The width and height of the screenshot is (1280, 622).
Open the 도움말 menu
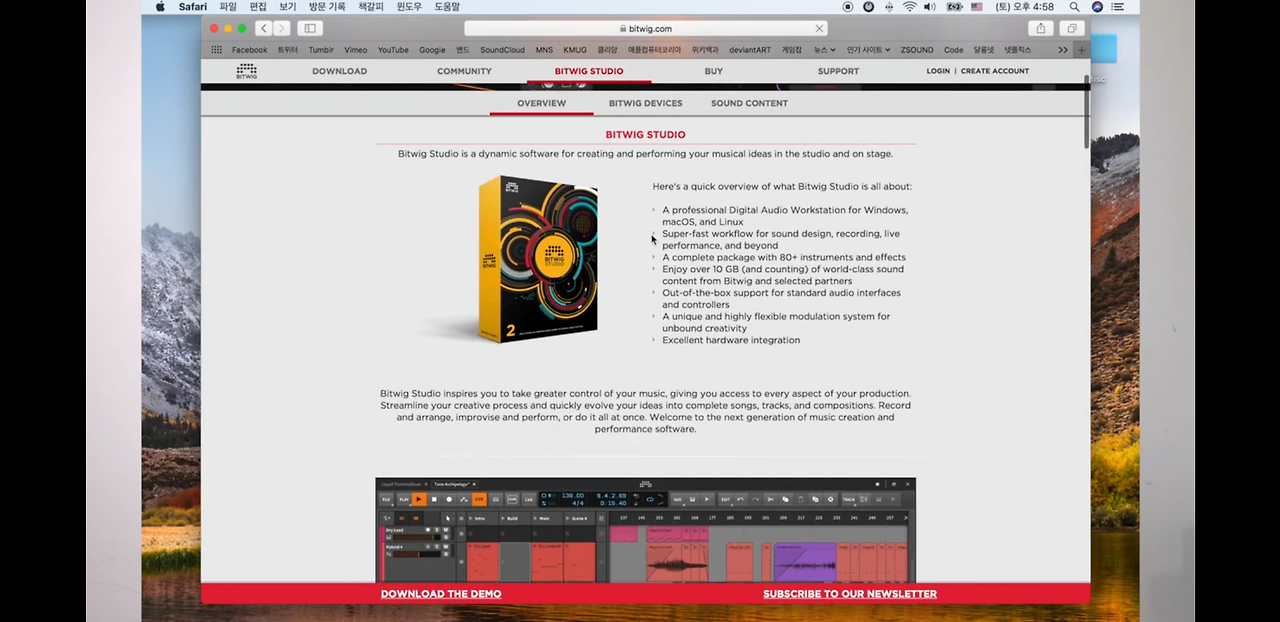coord(447,7)
